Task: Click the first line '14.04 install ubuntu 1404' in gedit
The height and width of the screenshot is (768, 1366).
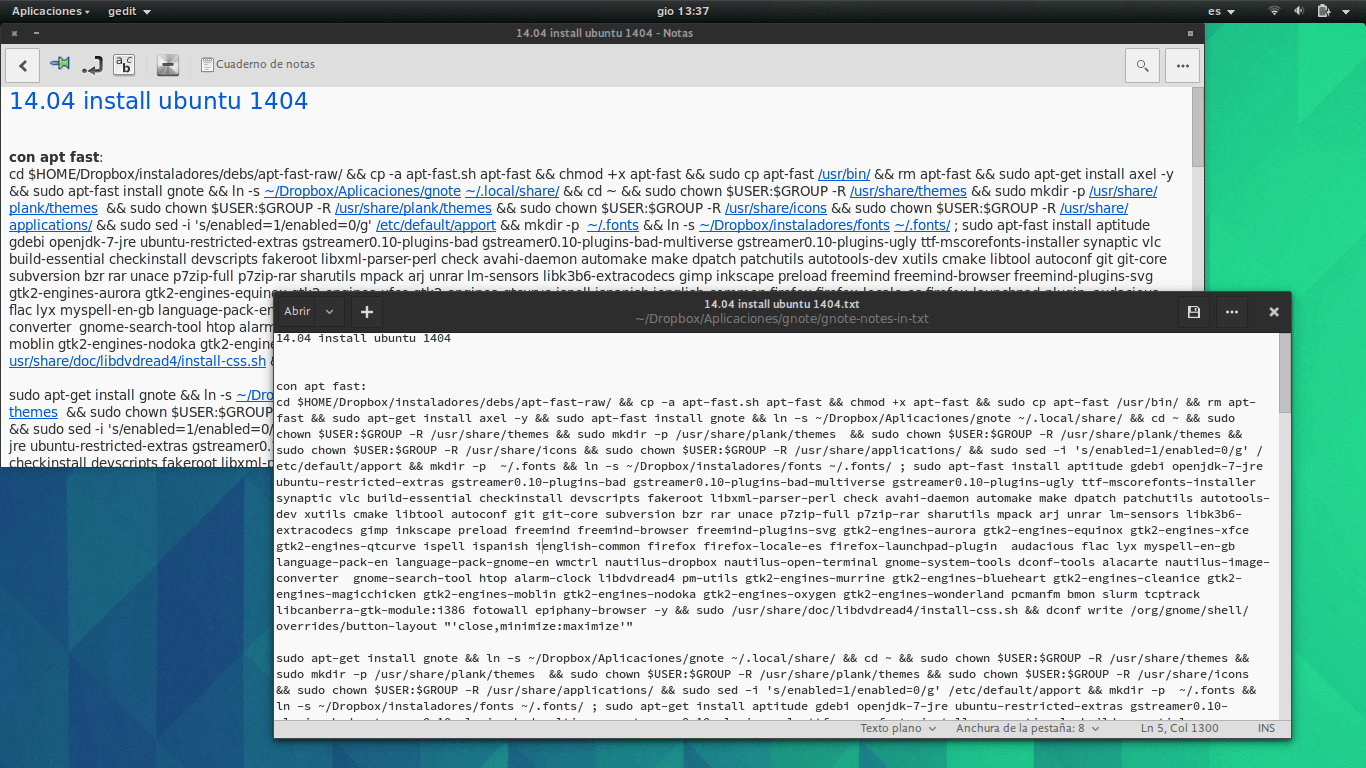Action: coord(363,338)
